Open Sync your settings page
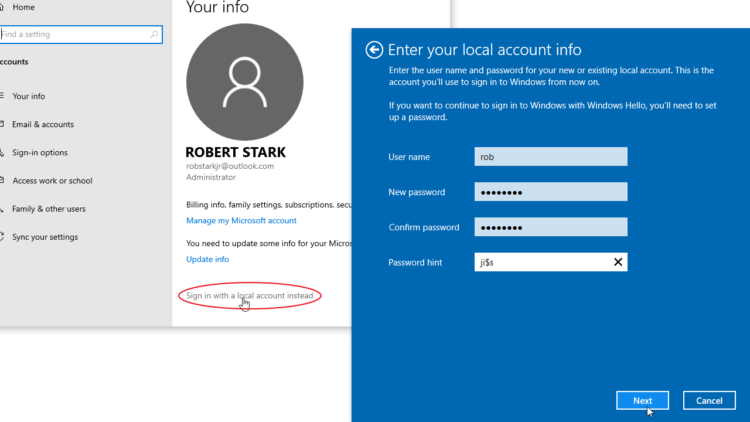Viewport: 750px width, 422px height. coord(44,237)
